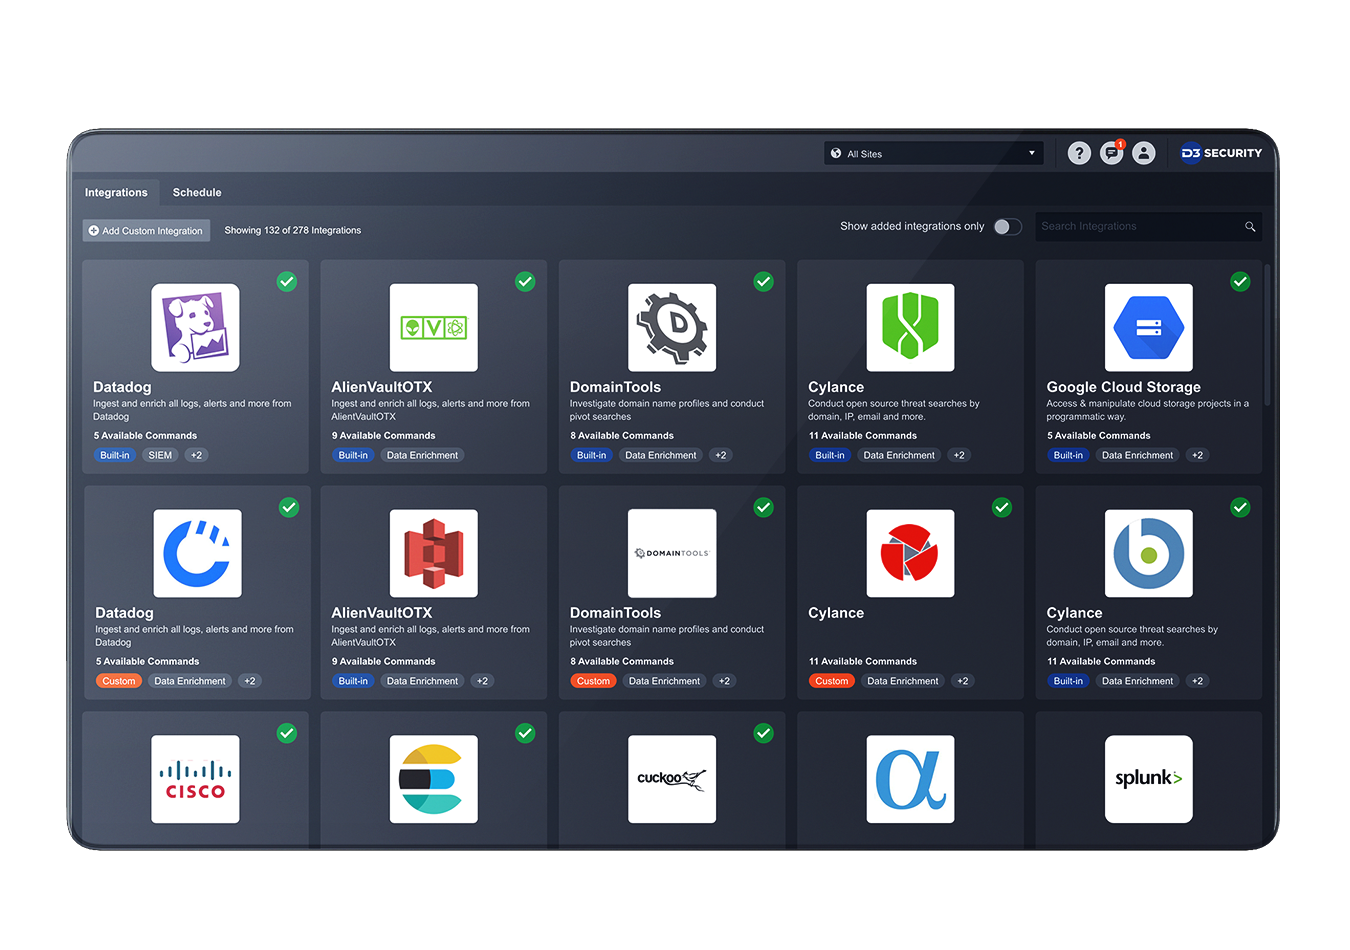Click the globe icon beside All Sites
The image size is (1350, 950).
coord(836,153)
